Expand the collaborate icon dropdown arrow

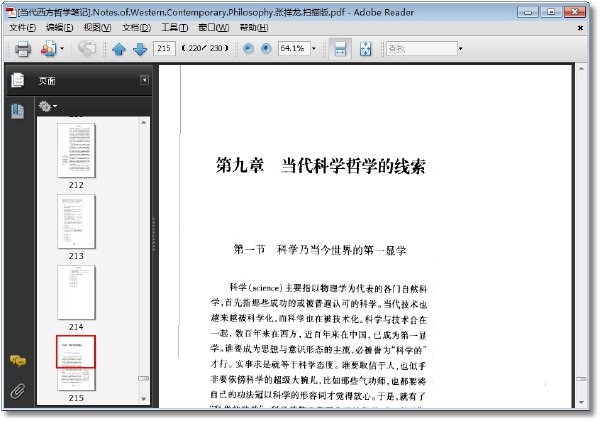pos(62,49)
